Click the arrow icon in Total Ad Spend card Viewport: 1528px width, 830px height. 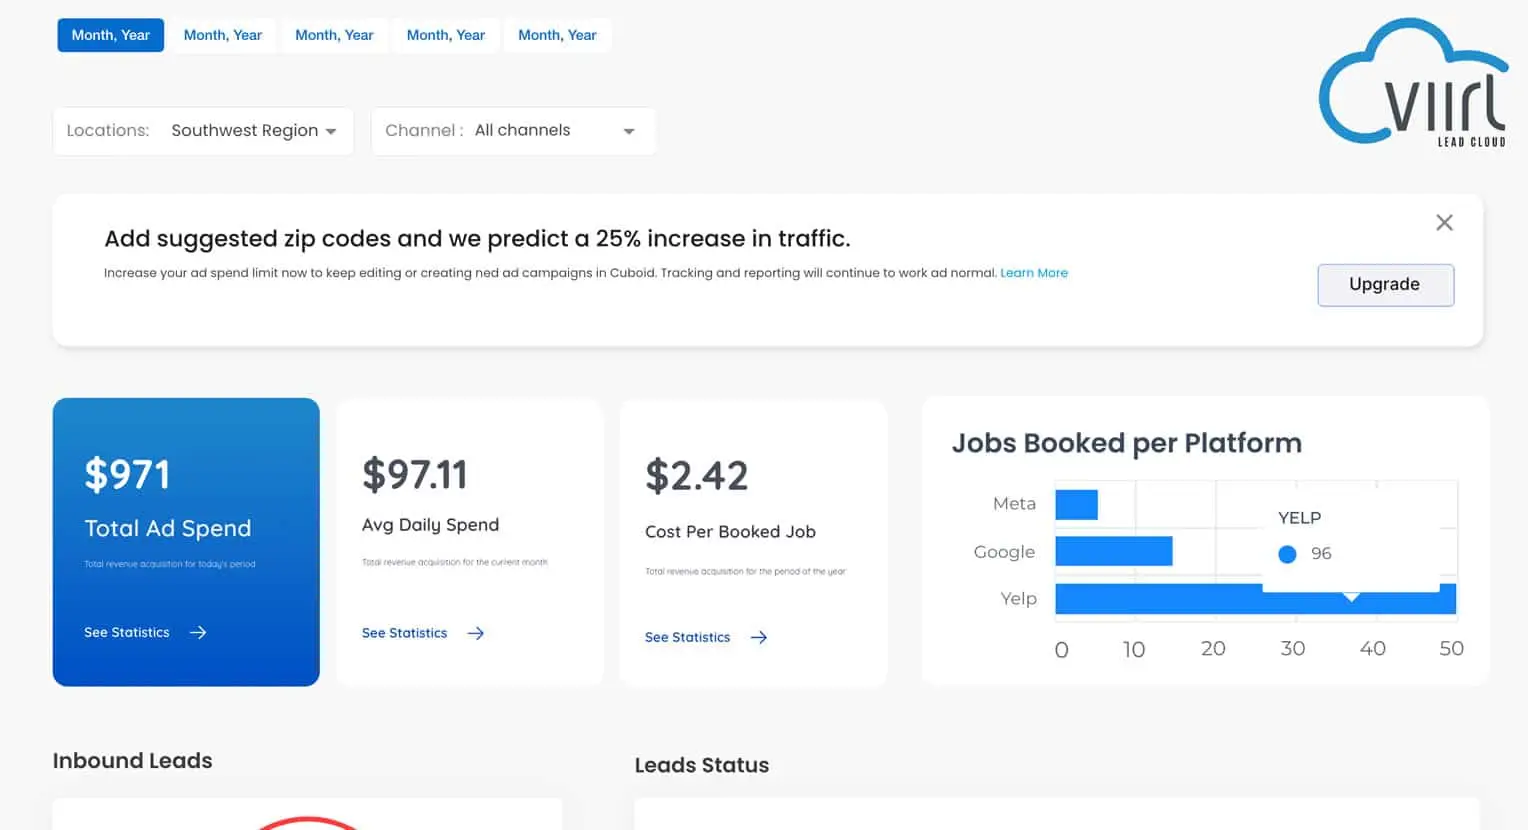198,632
